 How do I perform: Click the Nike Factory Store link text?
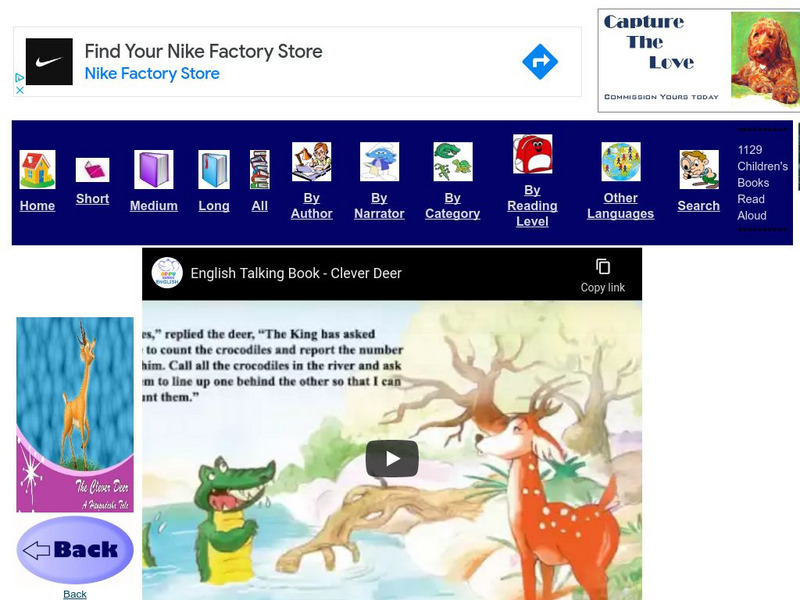[152, 73]
